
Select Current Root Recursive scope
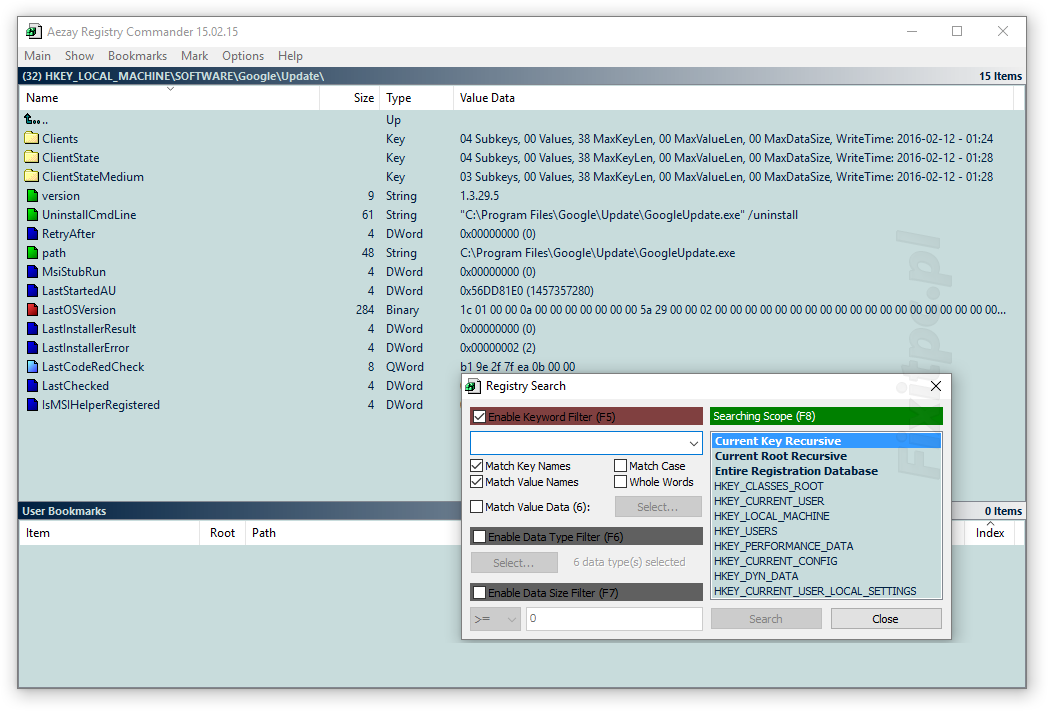point(826,456)
